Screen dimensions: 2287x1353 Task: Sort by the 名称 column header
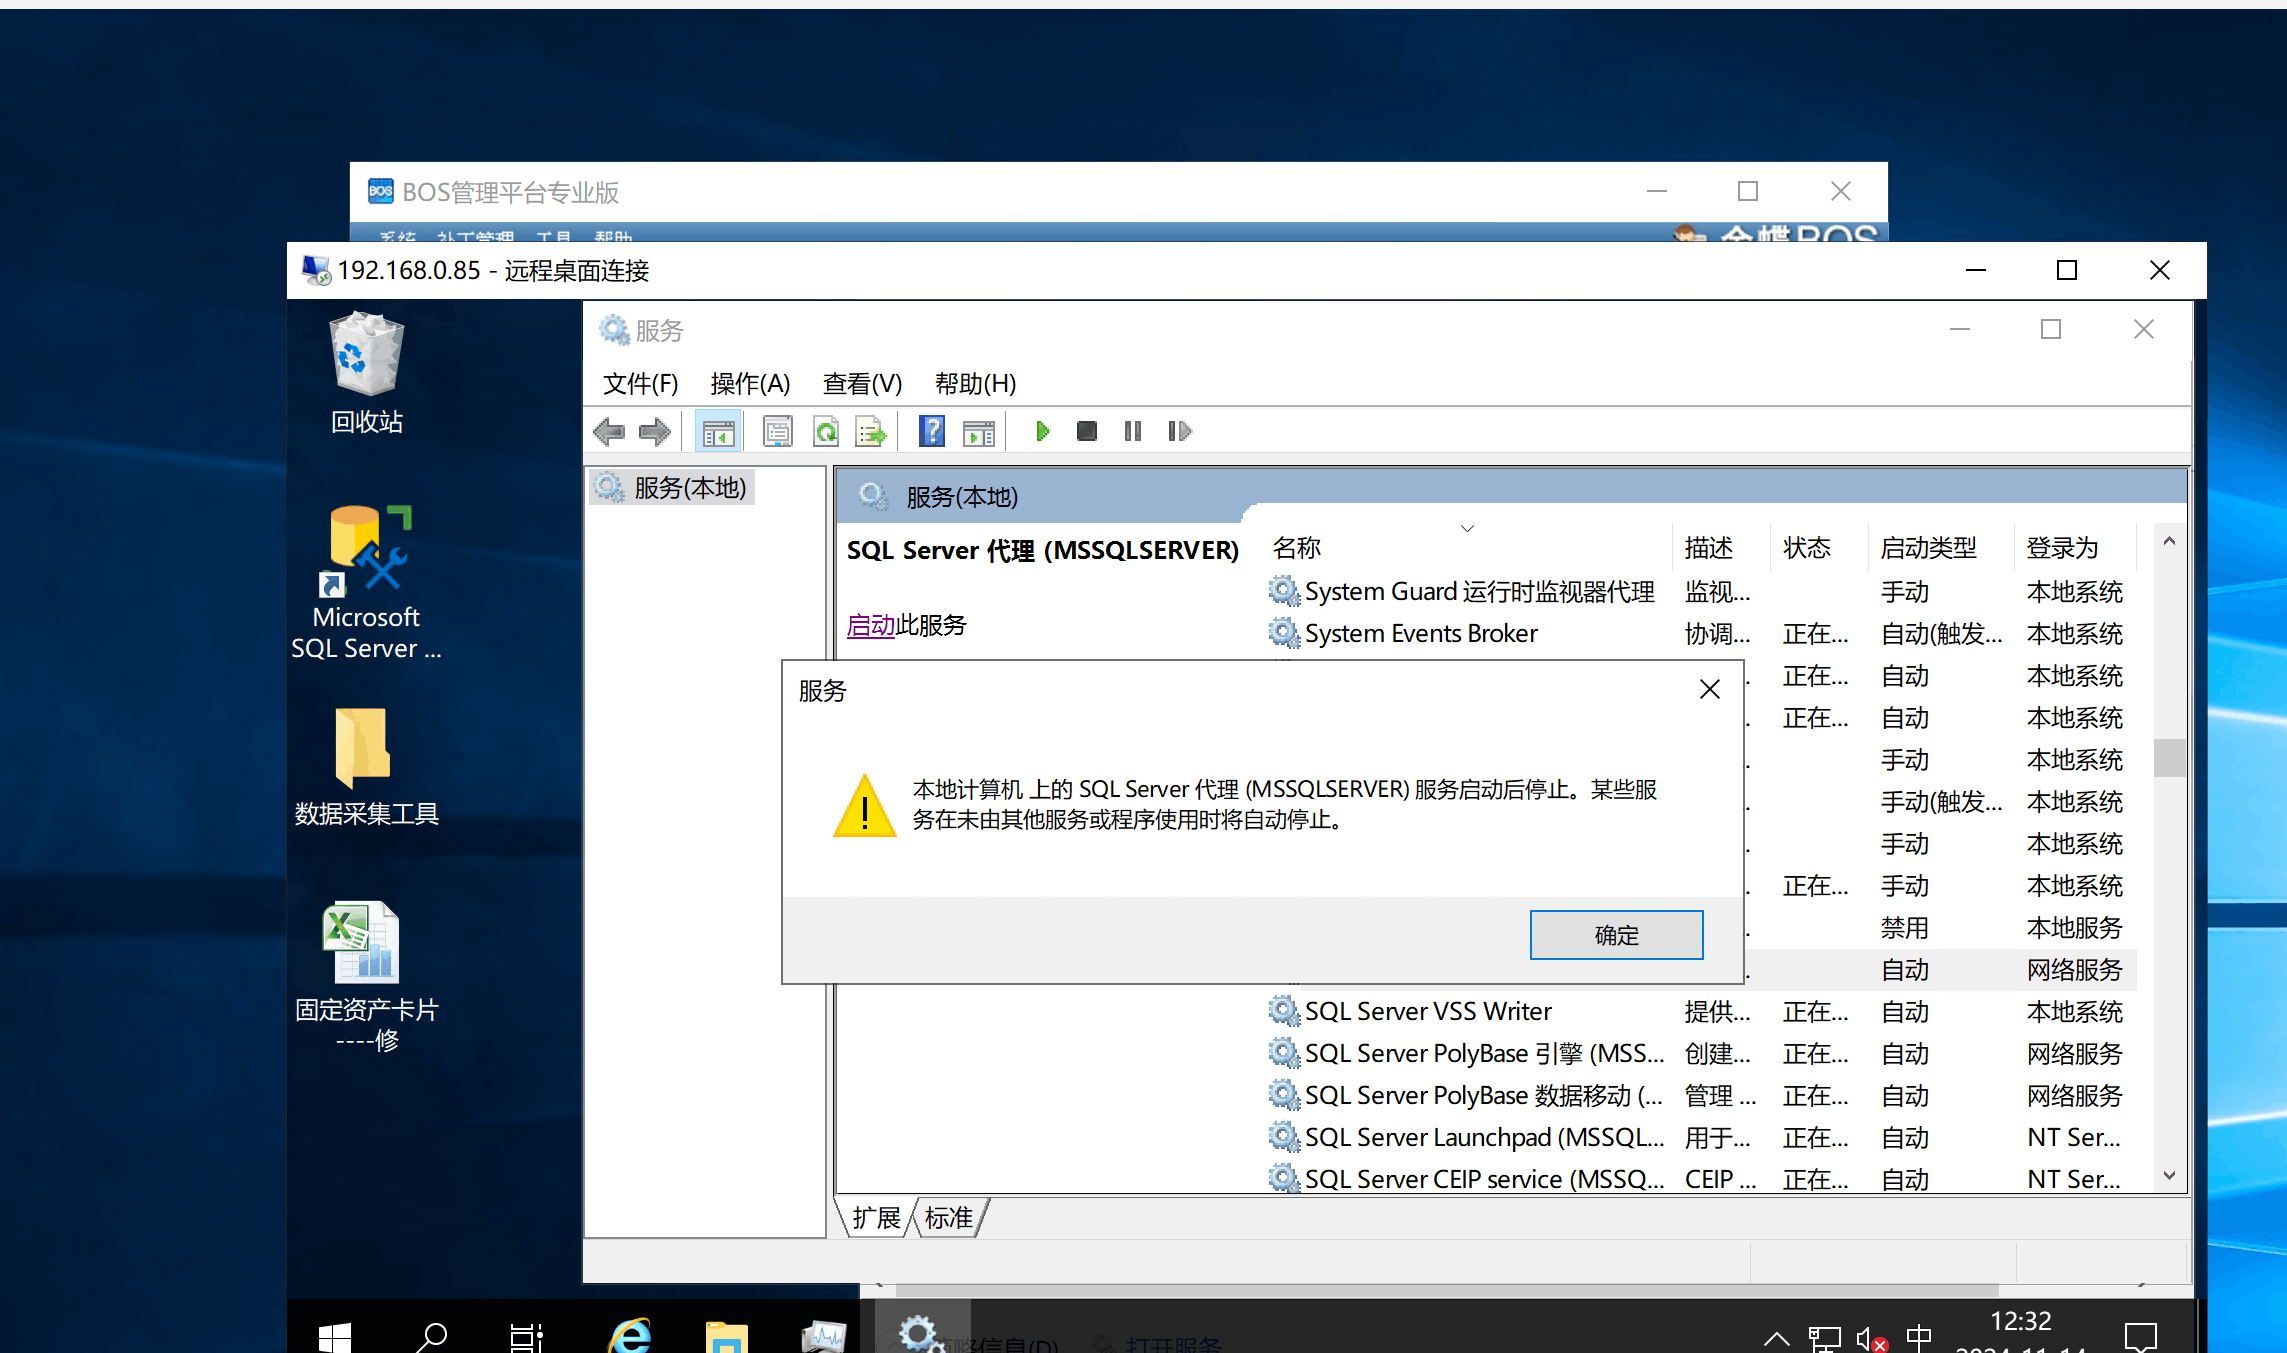point(1297,548)
